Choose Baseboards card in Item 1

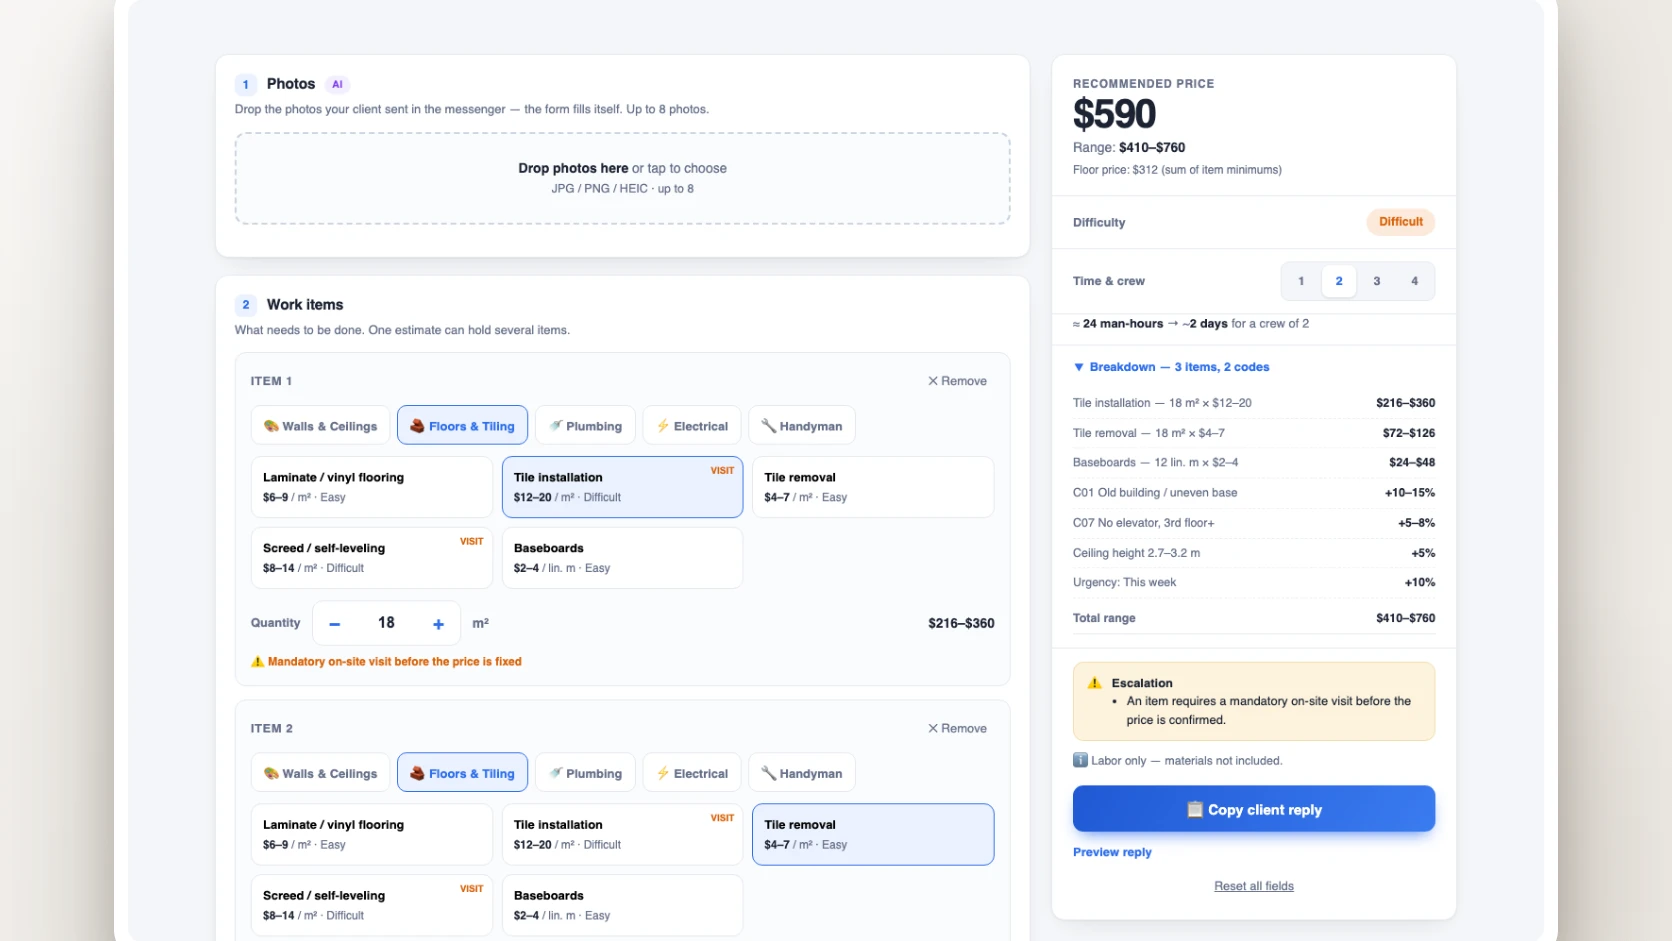[622, 558]
